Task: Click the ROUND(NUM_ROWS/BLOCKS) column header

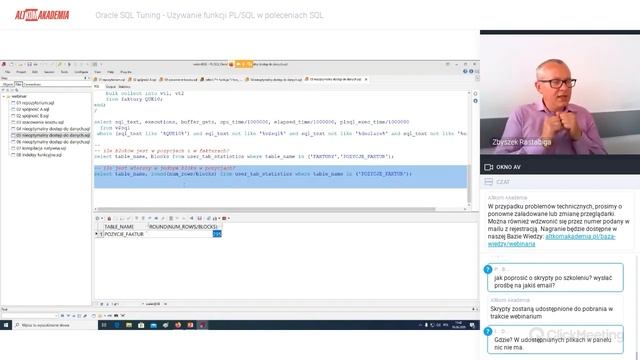Action: (184, 227)
